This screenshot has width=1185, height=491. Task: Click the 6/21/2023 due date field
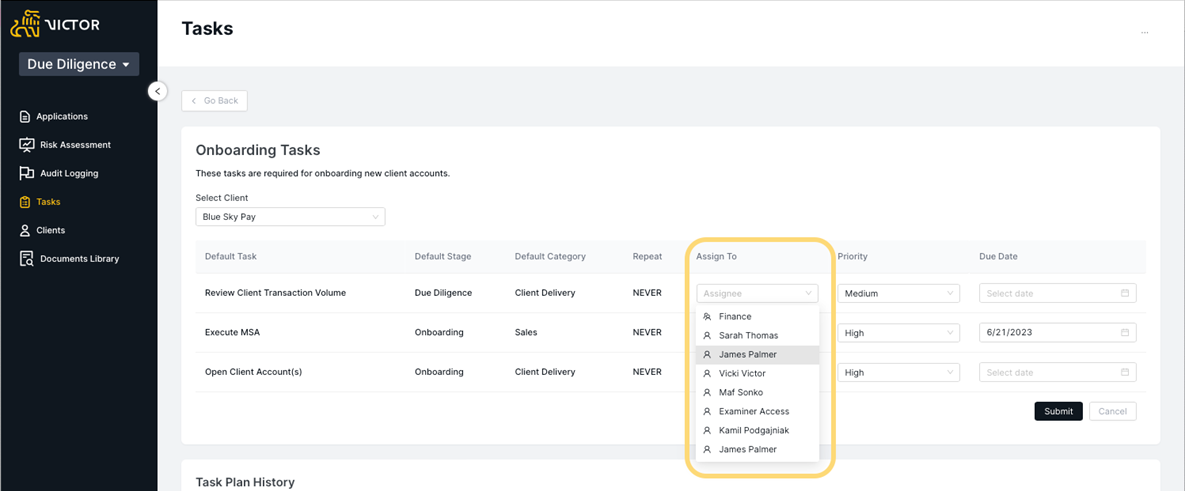[1058, 333]
